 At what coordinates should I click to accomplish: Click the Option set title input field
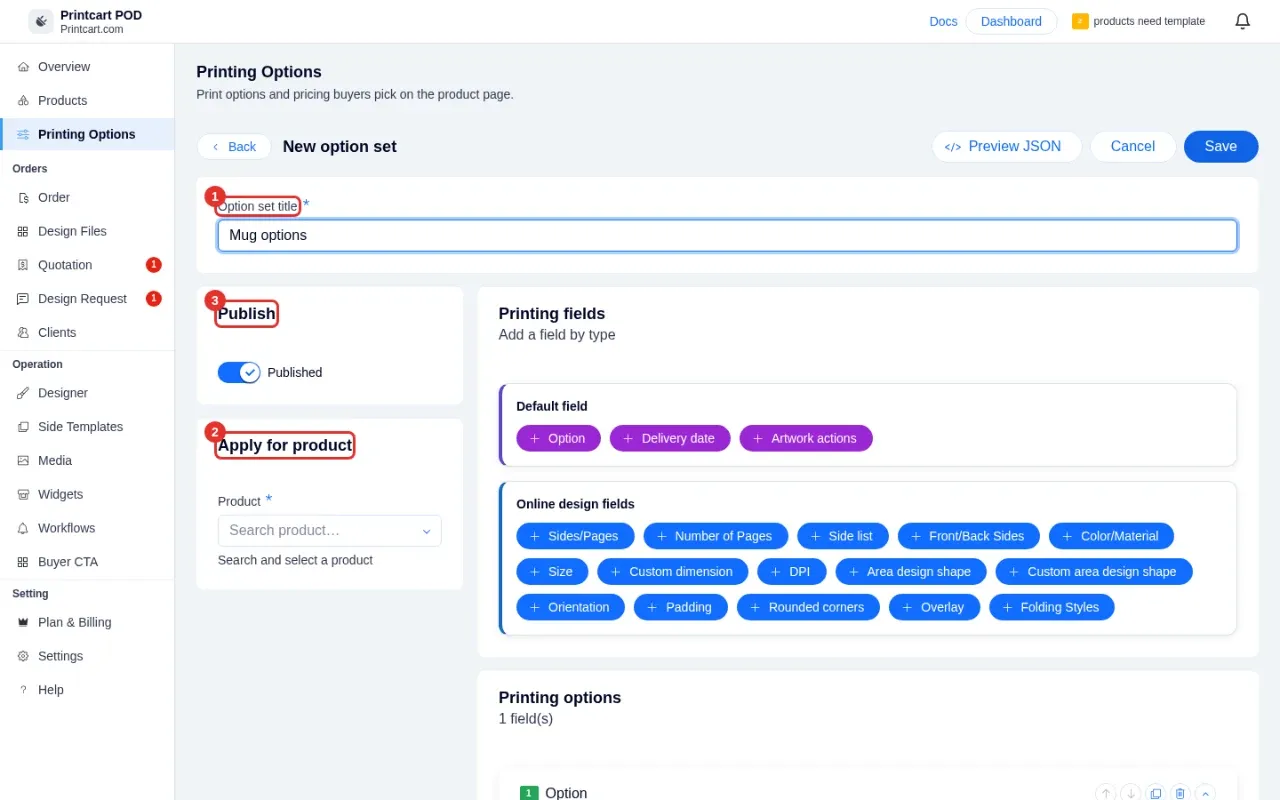click(x=727, y=235)
